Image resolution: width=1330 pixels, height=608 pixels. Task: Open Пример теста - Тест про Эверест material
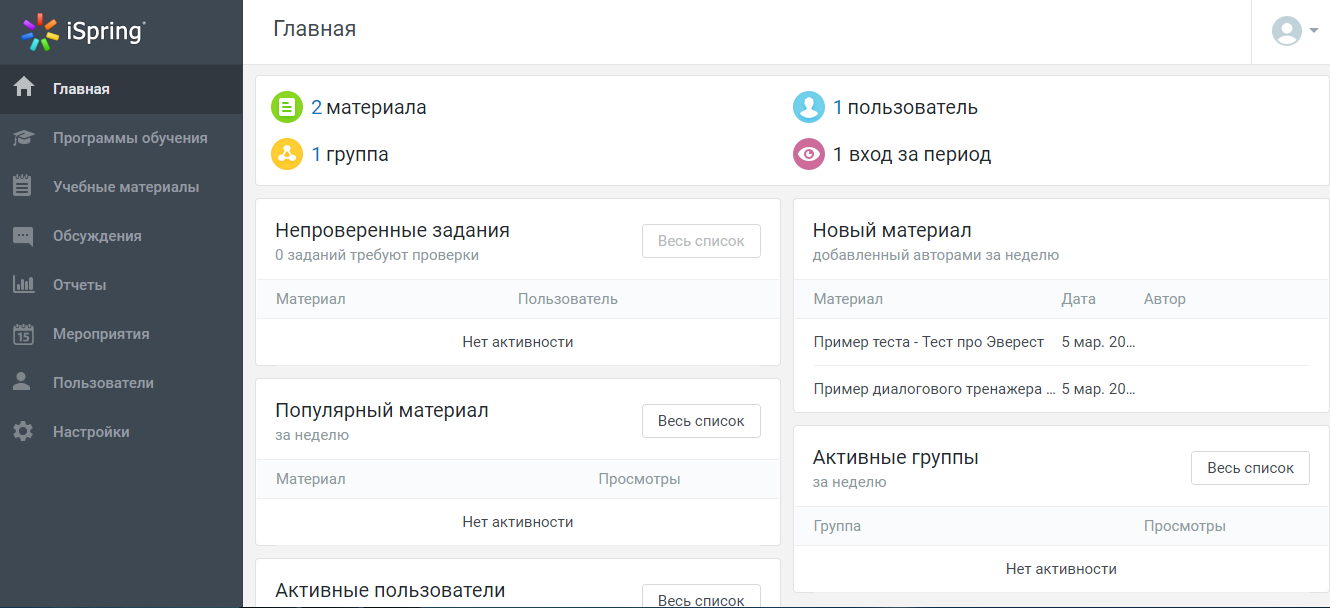pyautogui.click(x=926, y=341)
